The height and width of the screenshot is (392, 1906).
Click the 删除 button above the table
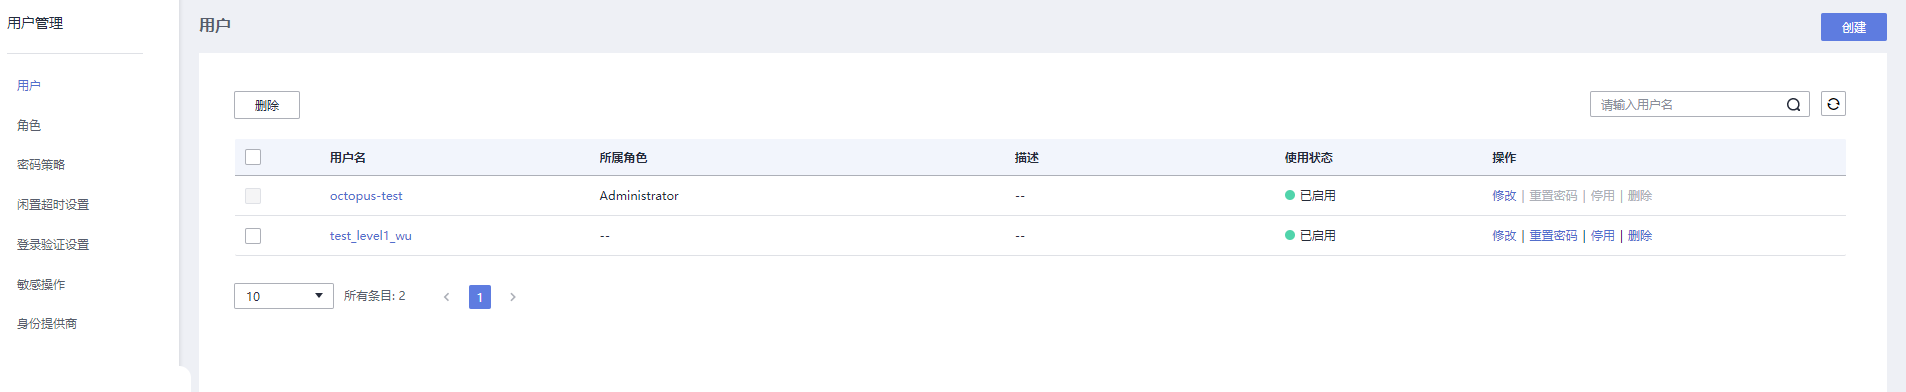point(267,105)
